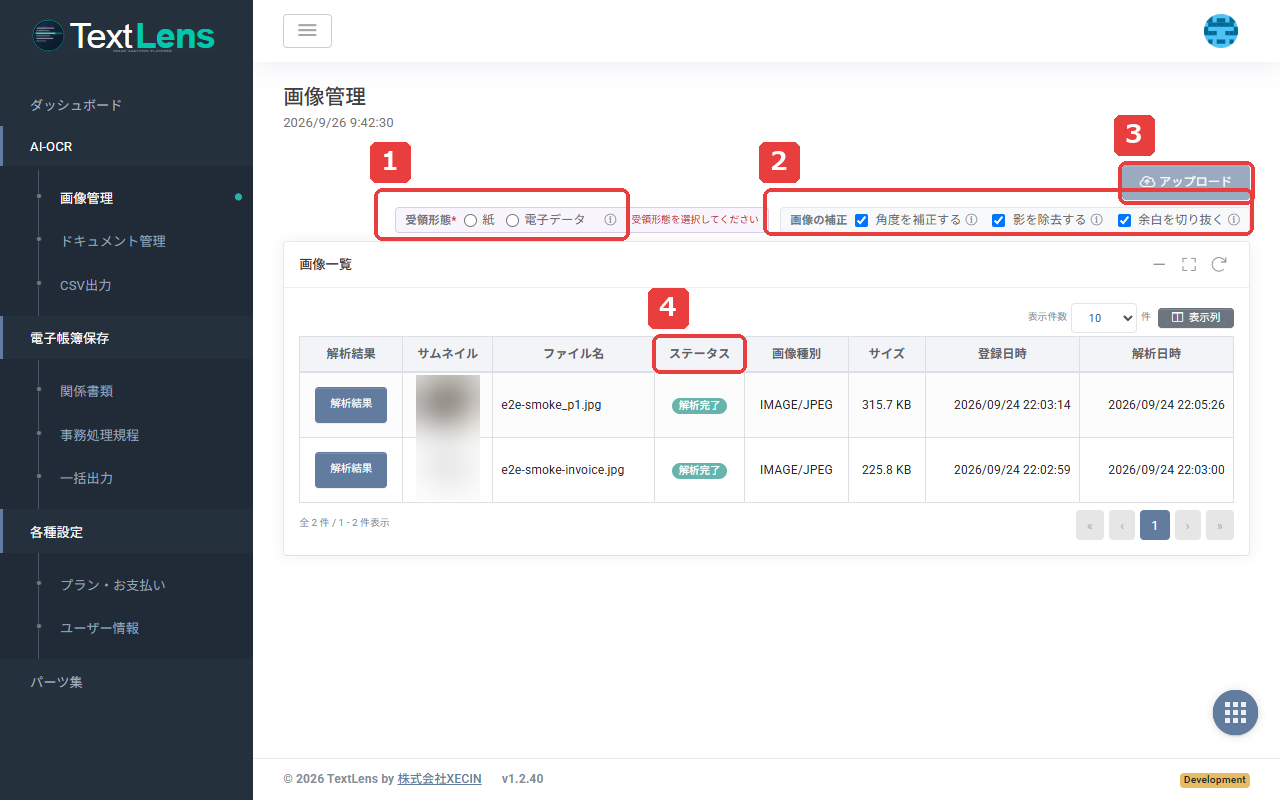Uncheck 角度を補正する checkbox
Screen dimensions: 1280x800
coord(862,220)
